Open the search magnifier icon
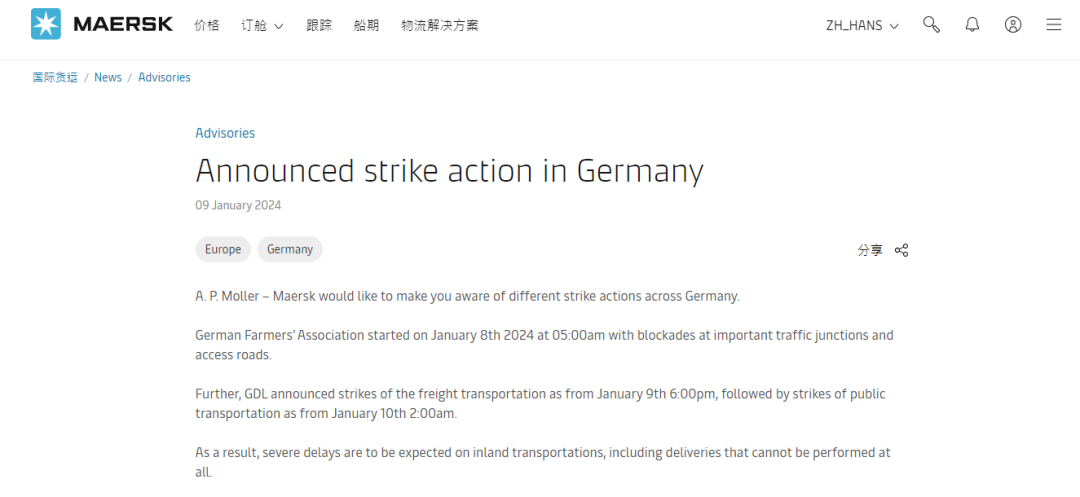 pyautogui.click(x=931, y=25)
